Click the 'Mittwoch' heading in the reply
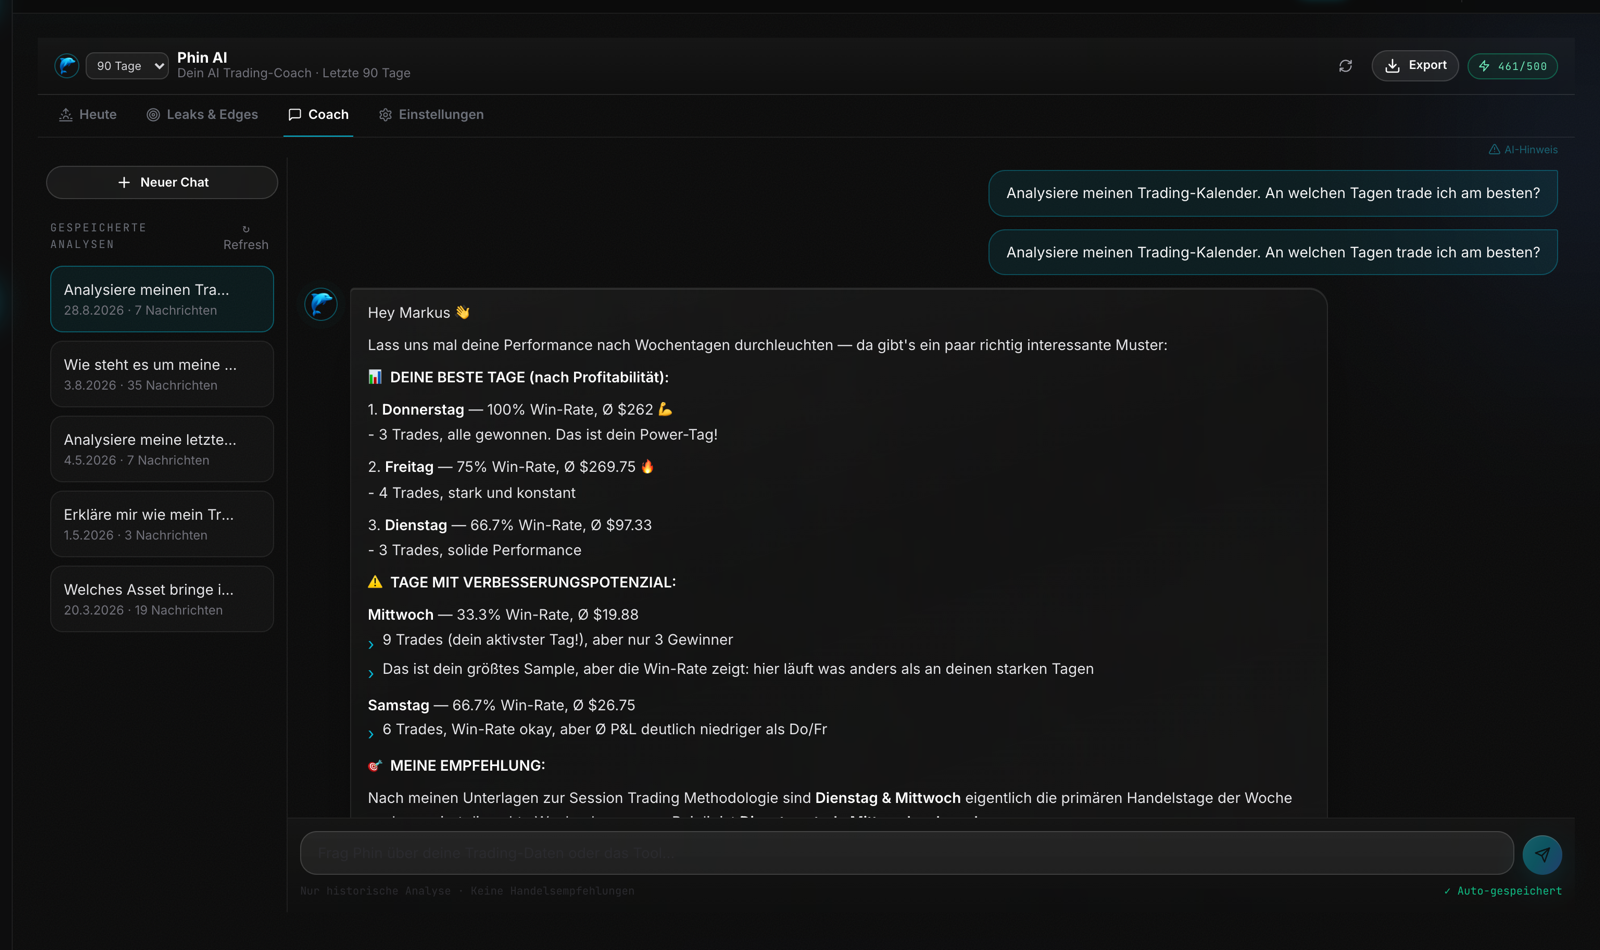The width and height of the screenshot is (1600, 950). tap(401, 615)
